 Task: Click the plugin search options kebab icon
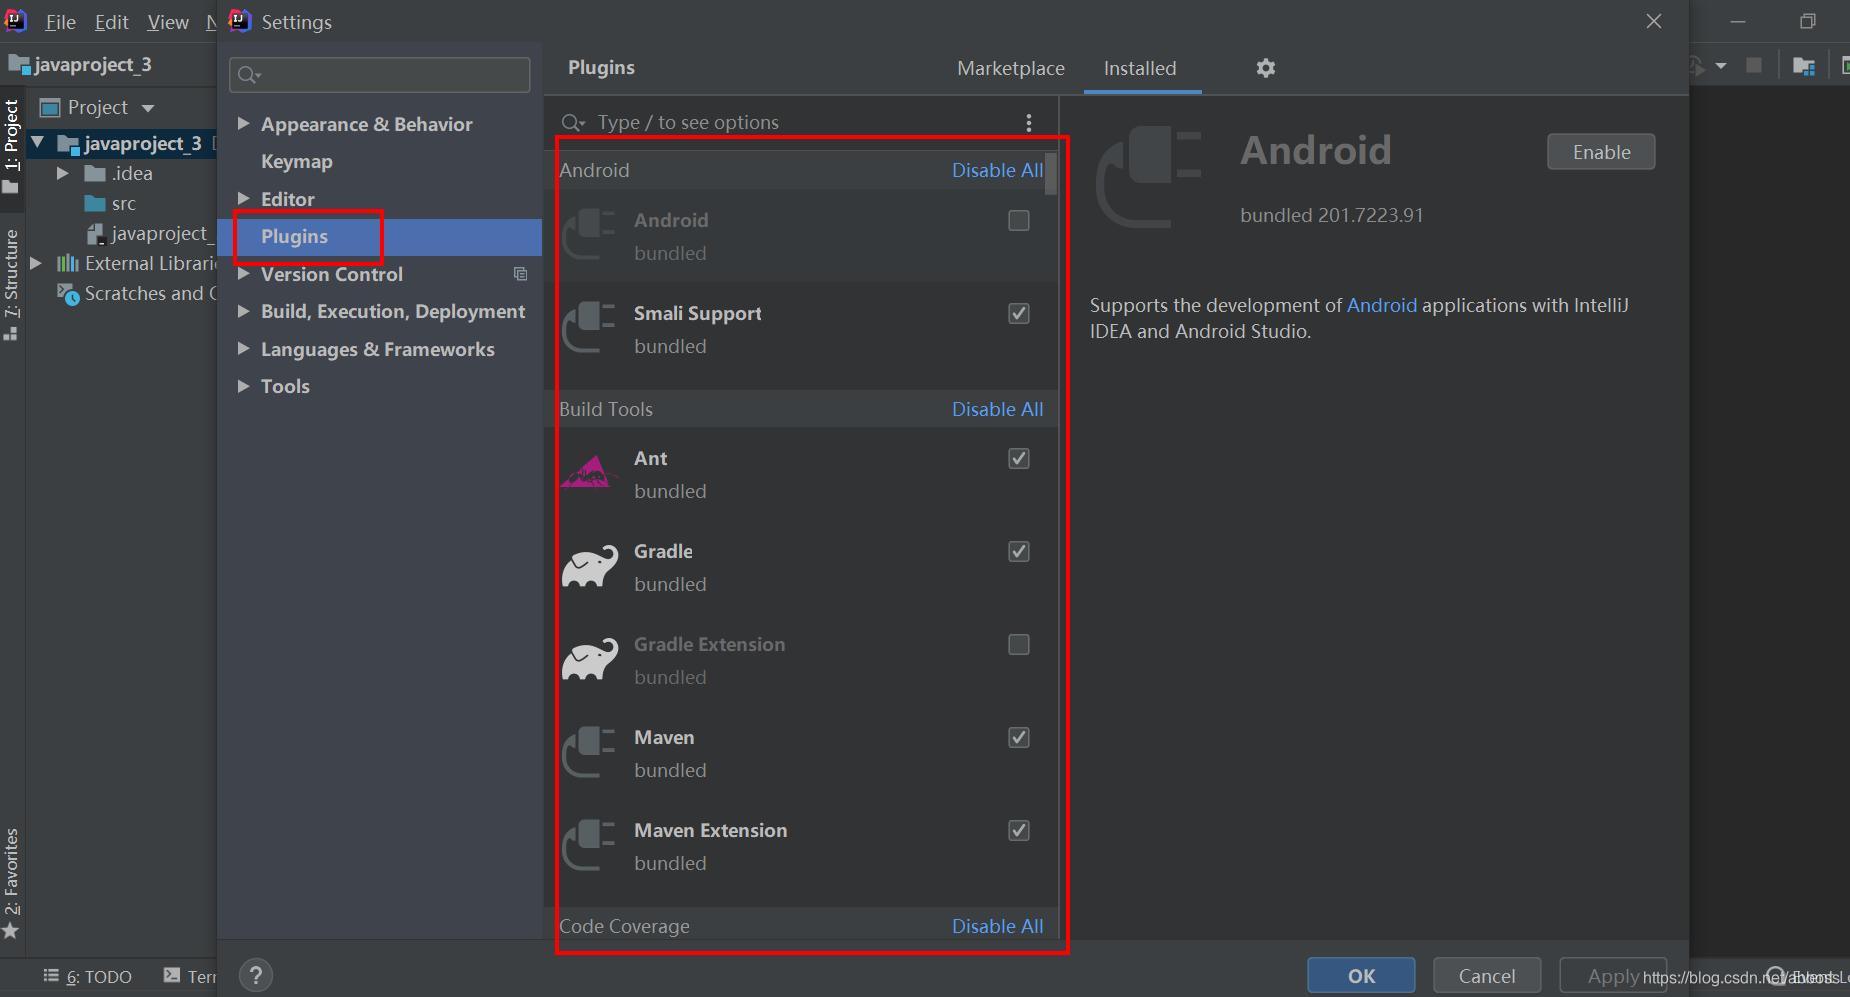(x=1028, y=122)
